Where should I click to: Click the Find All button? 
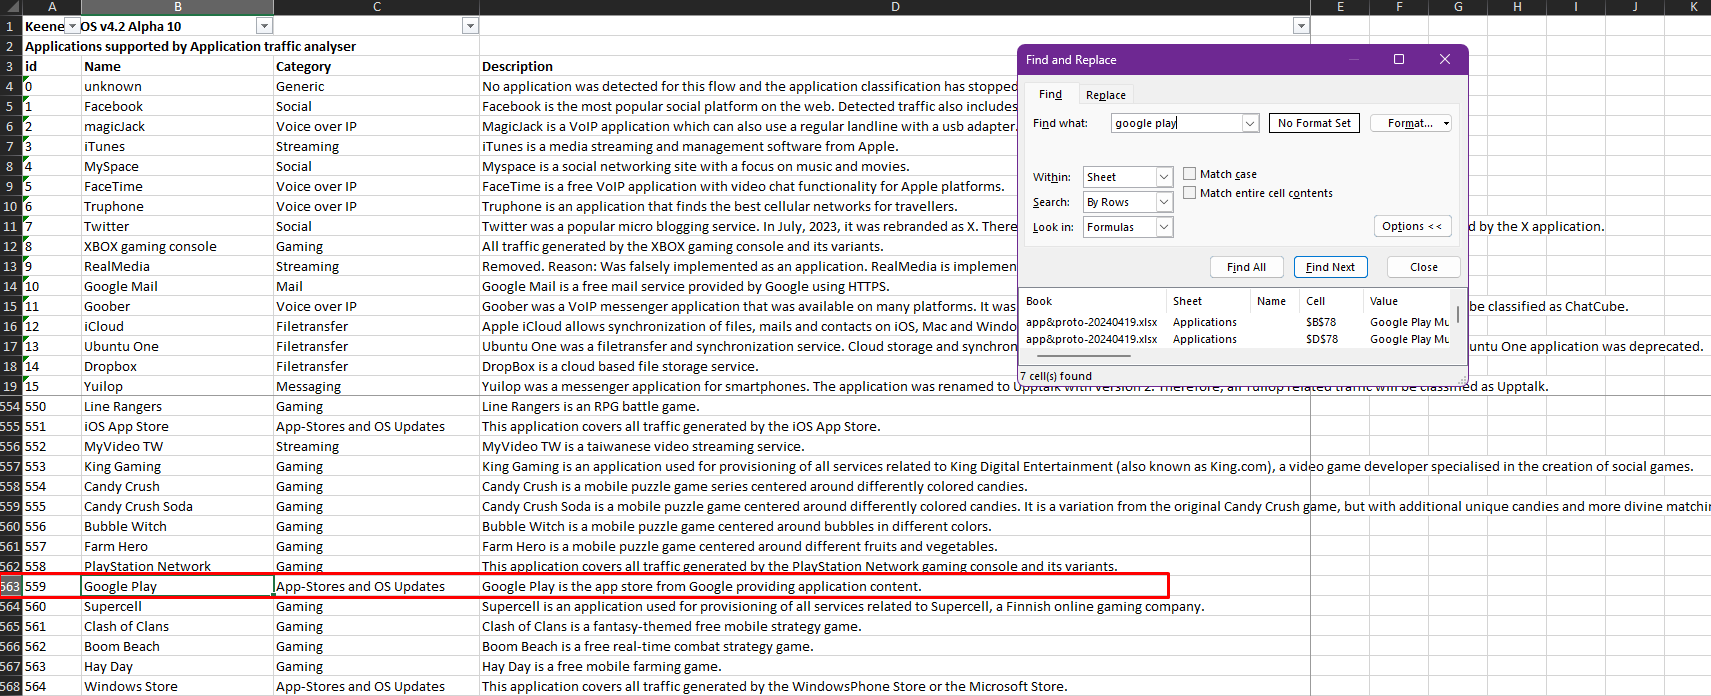(x=1246, y=267)
